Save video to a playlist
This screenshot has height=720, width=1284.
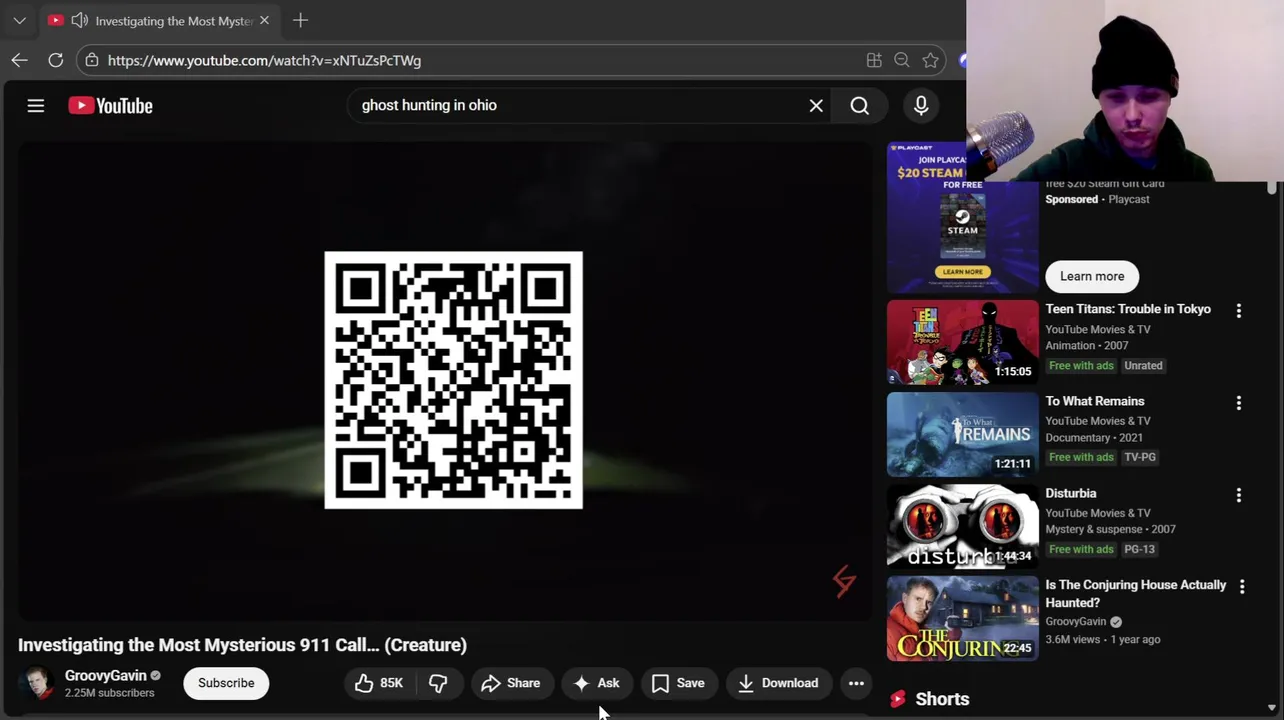pos(679,683)
